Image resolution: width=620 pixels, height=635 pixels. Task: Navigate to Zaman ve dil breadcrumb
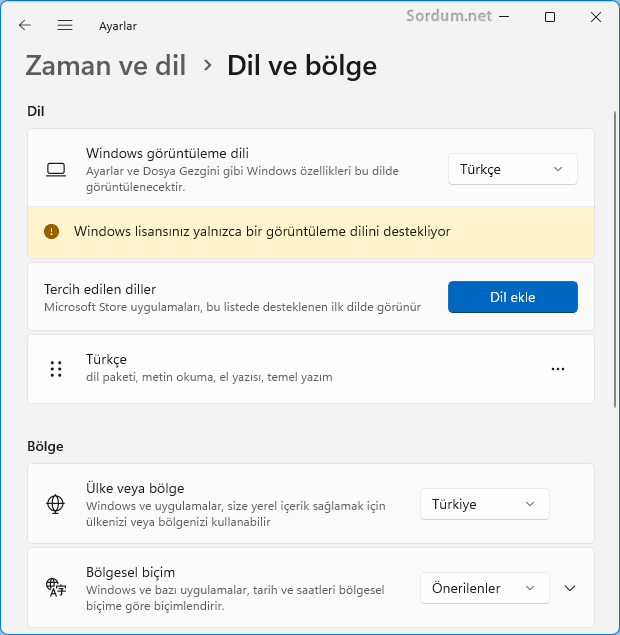(x=106, y=65)
